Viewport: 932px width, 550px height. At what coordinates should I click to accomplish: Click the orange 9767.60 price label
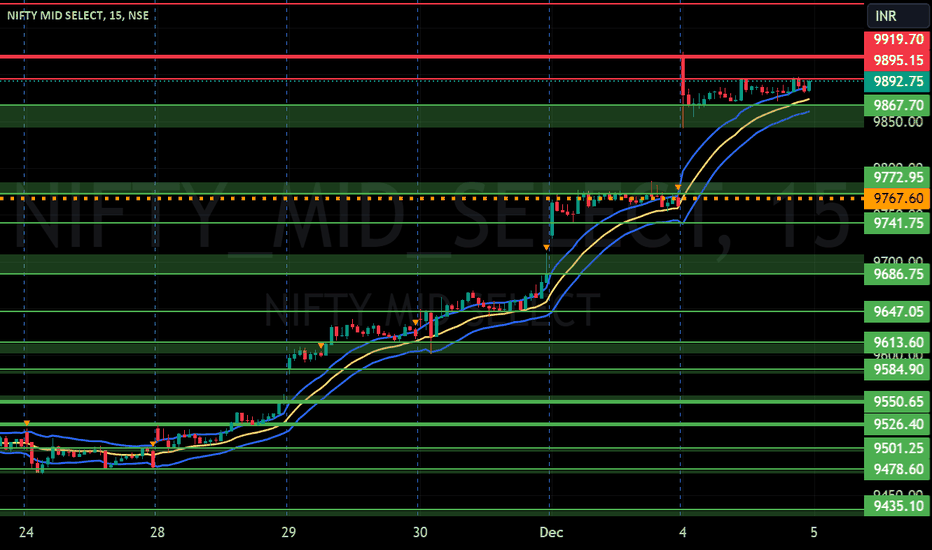(x=898, y=198)
